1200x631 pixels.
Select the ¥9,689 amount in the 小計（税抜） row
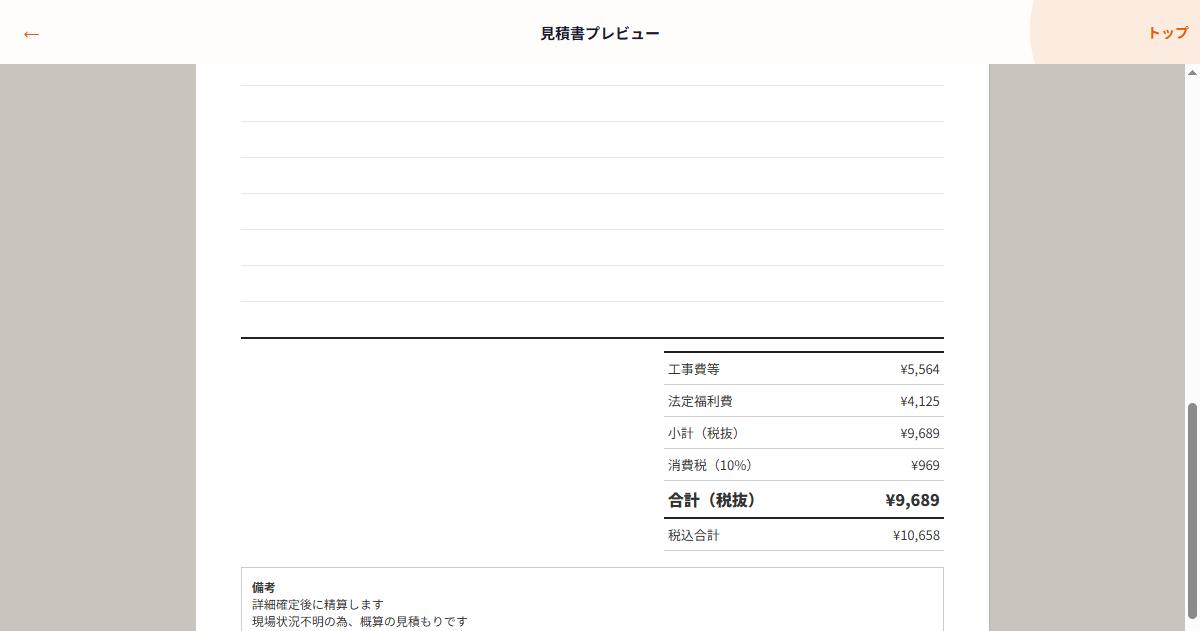coord(920,433)
